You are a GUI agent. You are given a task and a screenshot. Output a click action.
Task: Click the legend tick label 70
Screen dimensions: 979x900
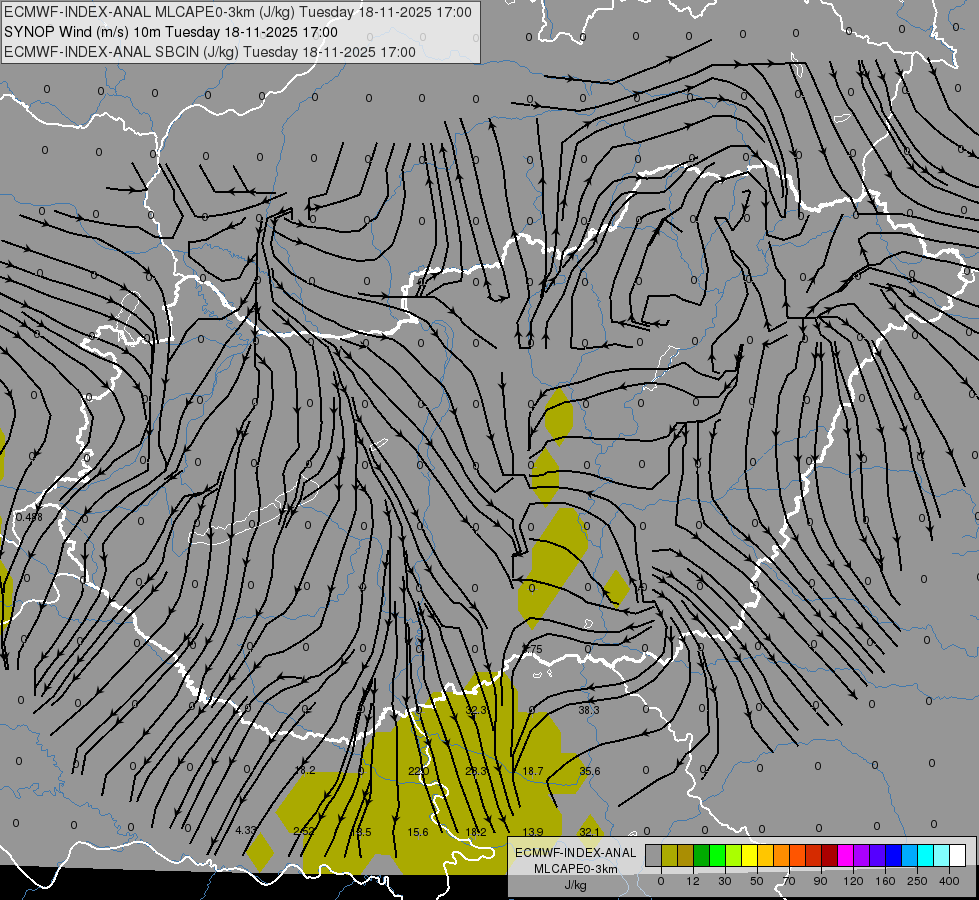tap(789, 881)
